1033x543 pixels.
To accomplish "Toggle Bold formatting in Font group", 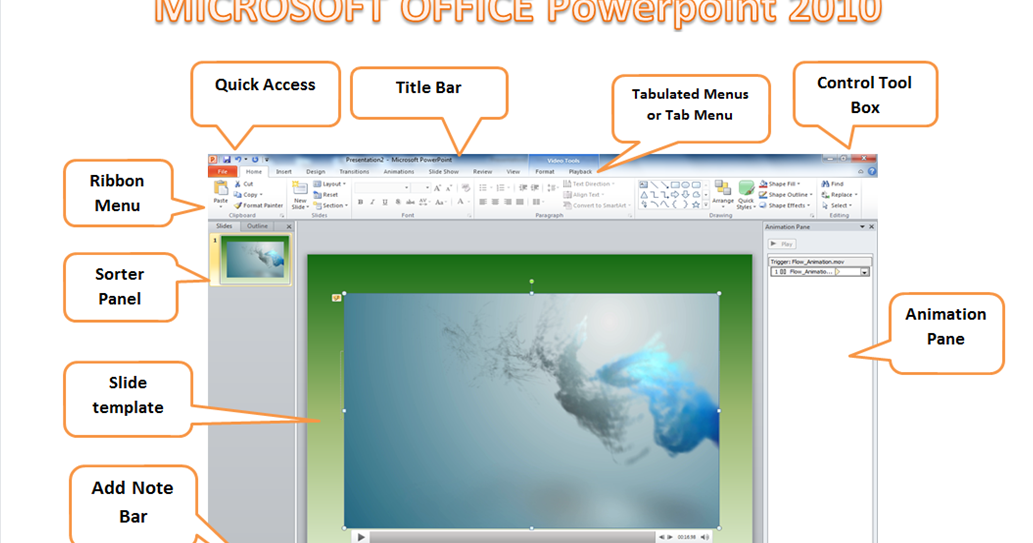I will (x=360, y=202).
